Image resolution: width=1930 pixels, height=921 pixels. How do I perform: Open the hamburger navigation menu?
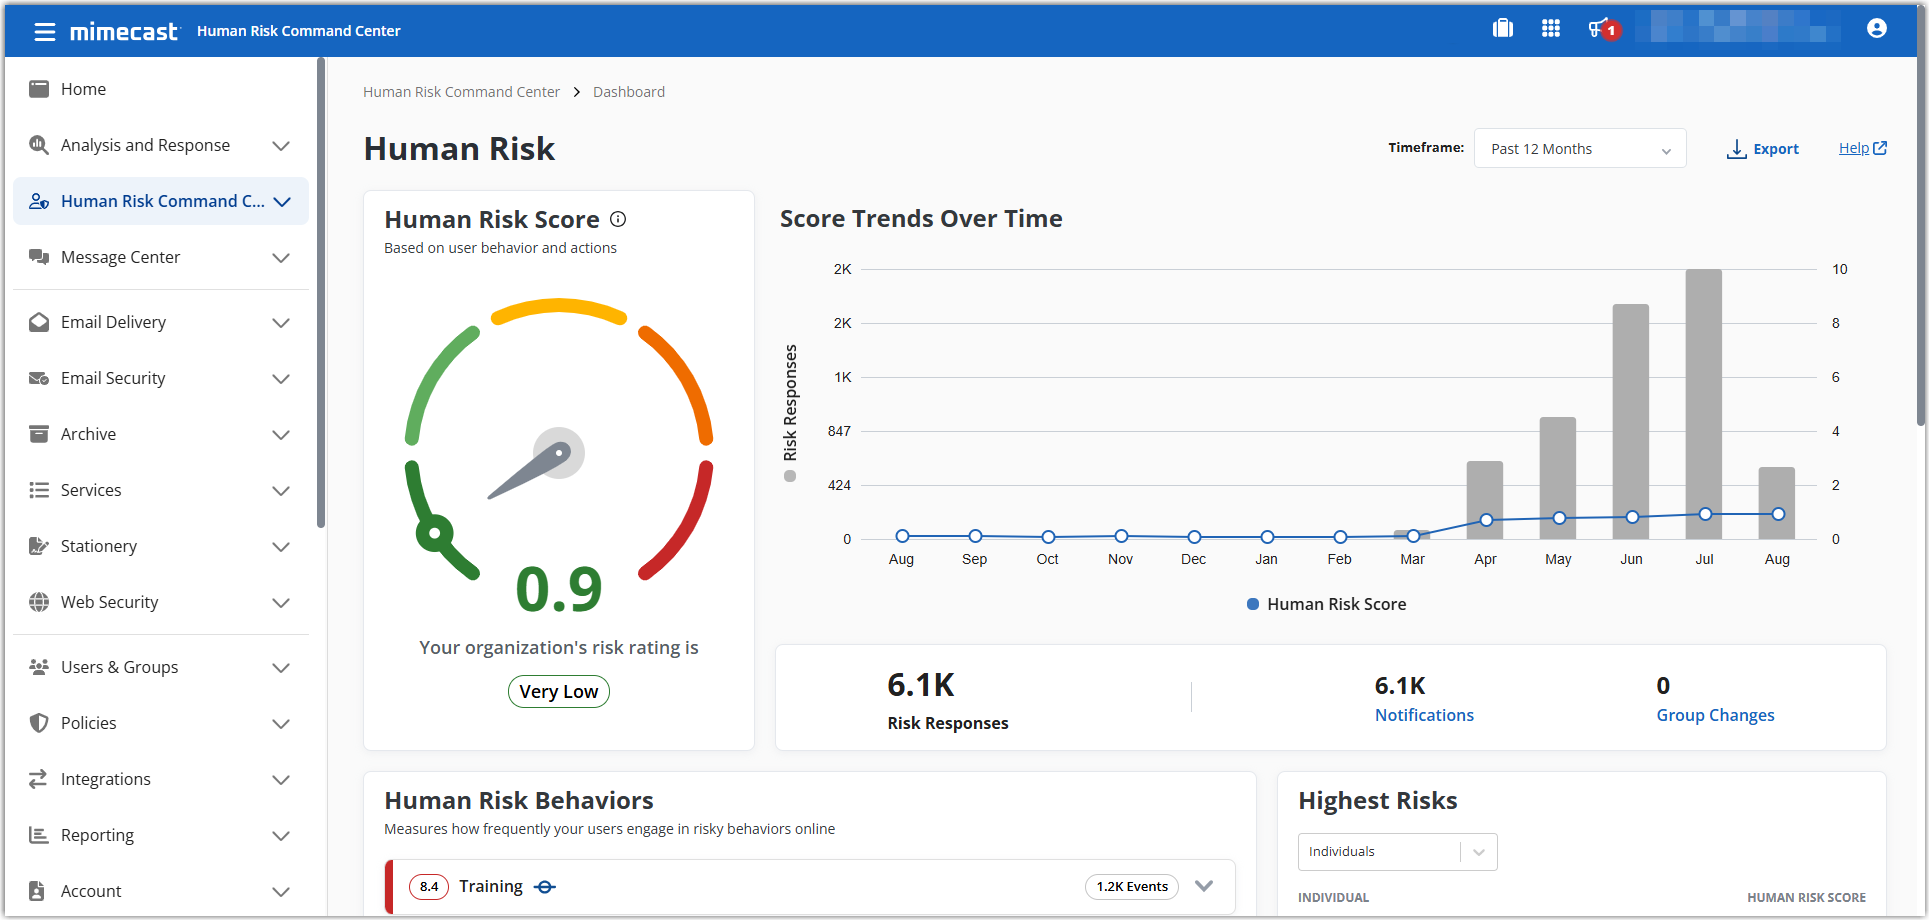(x=44, y=31)
